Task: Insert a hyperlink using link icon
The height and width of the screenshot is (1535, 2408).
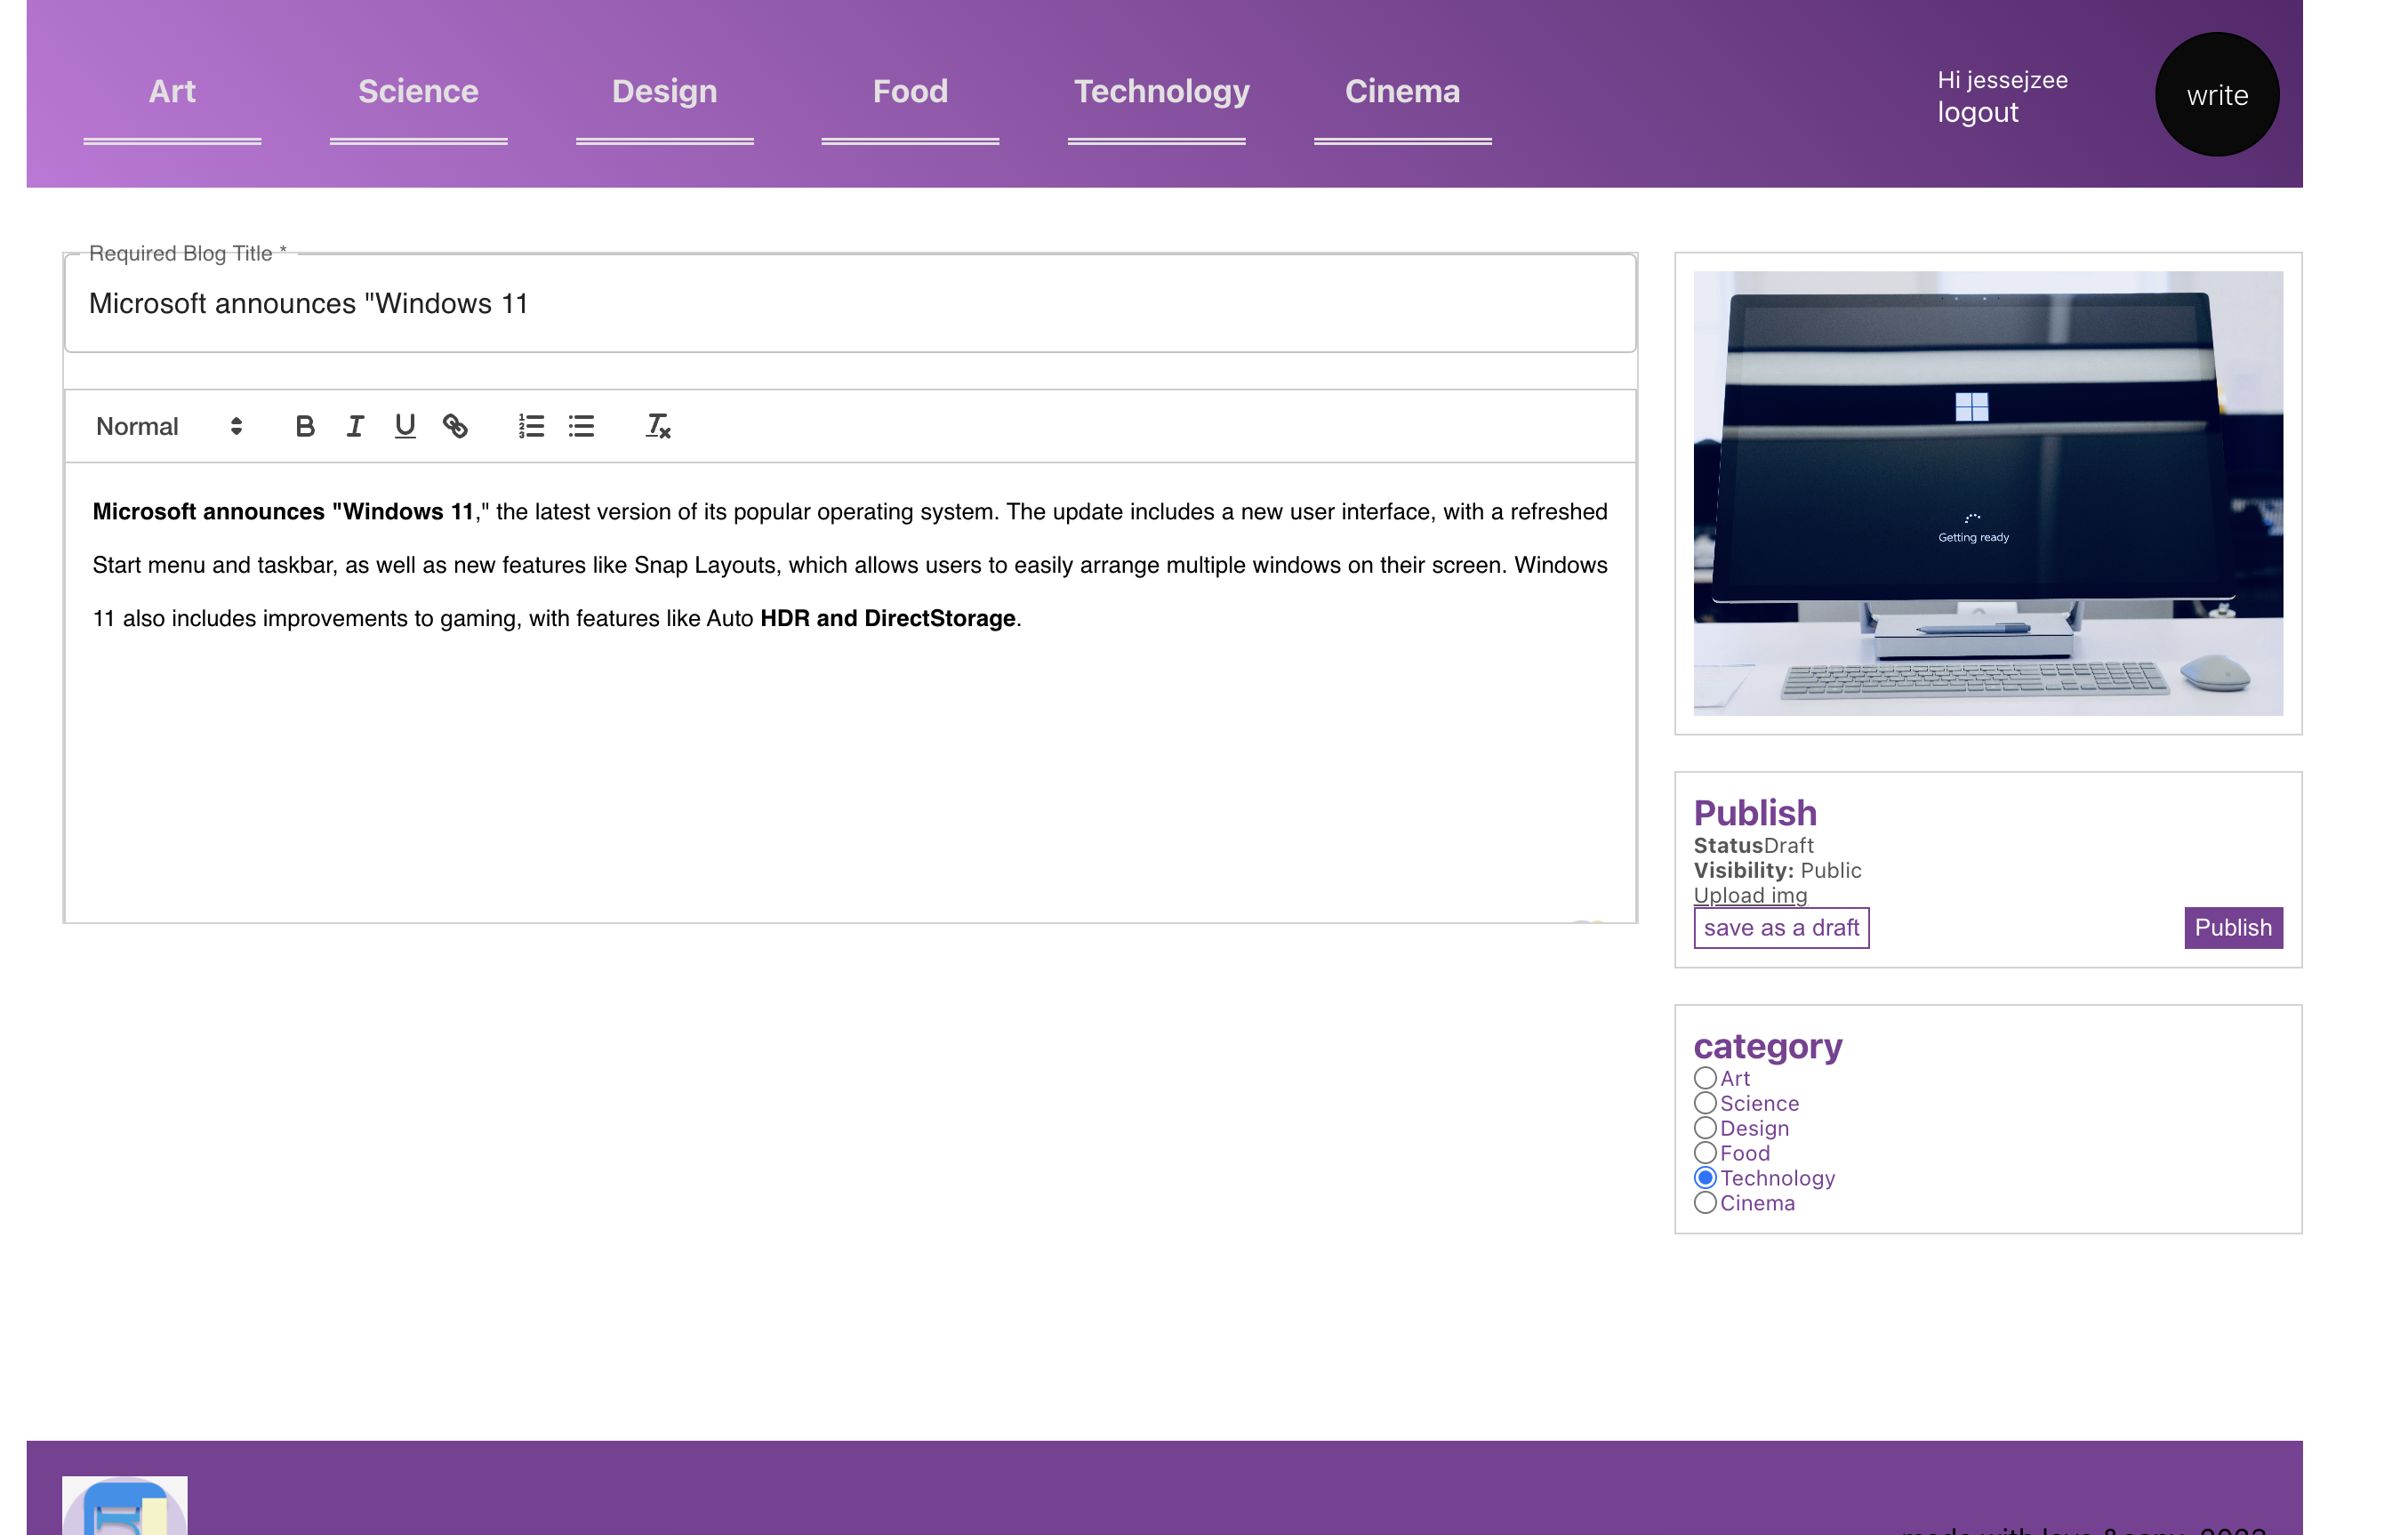Action: (455, 427)
